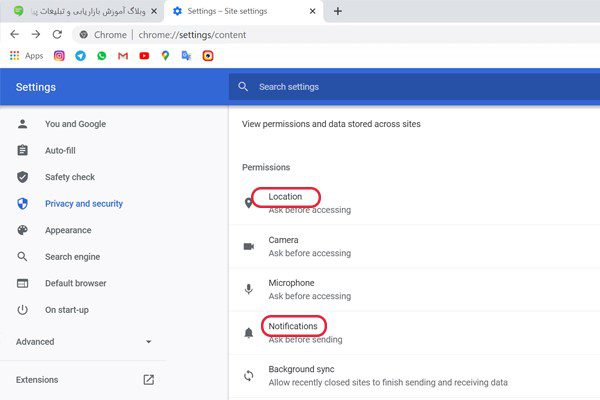
Task: Click the Safety check shield icon
Action: pos(23,177)
